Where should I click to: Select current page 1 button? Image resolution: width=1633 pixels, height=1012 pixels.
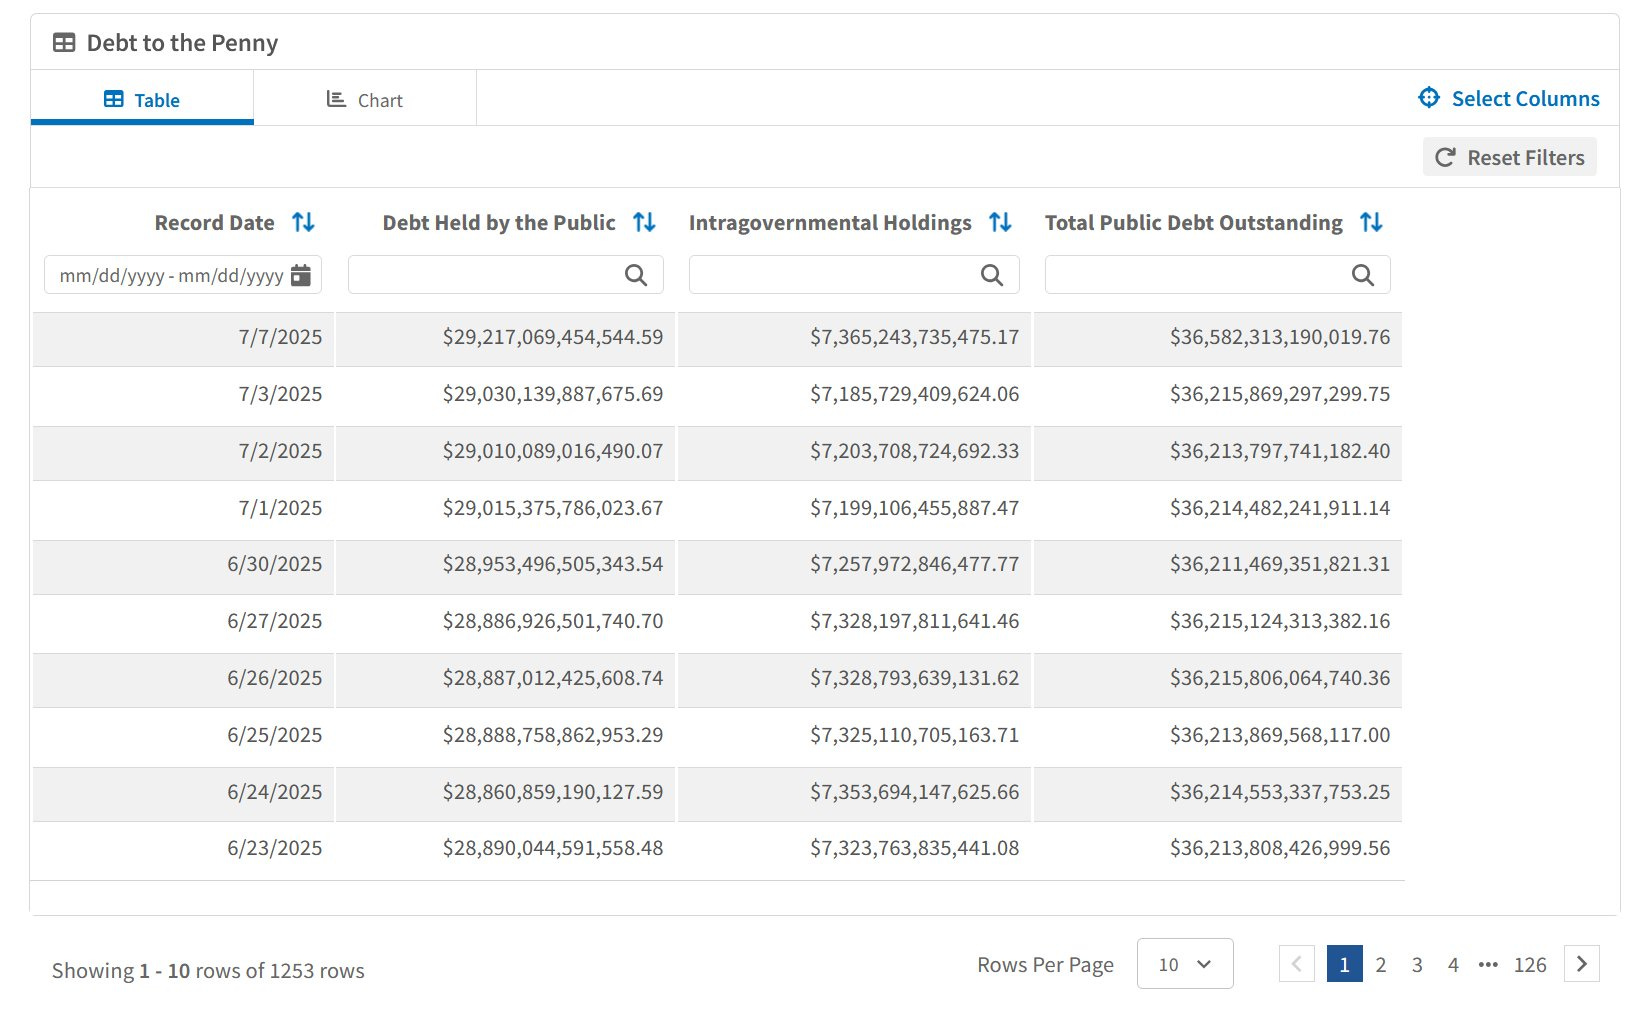1345,964
